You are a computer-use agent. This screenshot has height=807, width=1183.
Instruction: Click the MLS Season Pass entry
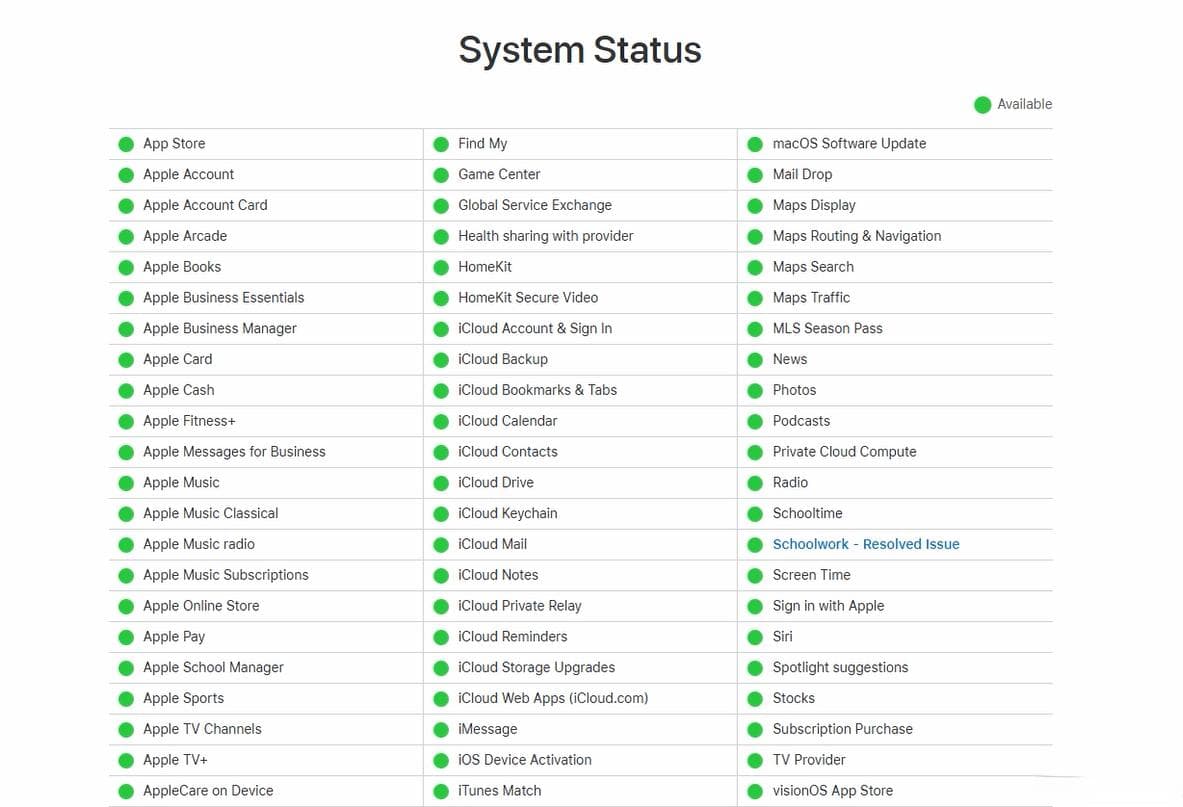[827, 328]
